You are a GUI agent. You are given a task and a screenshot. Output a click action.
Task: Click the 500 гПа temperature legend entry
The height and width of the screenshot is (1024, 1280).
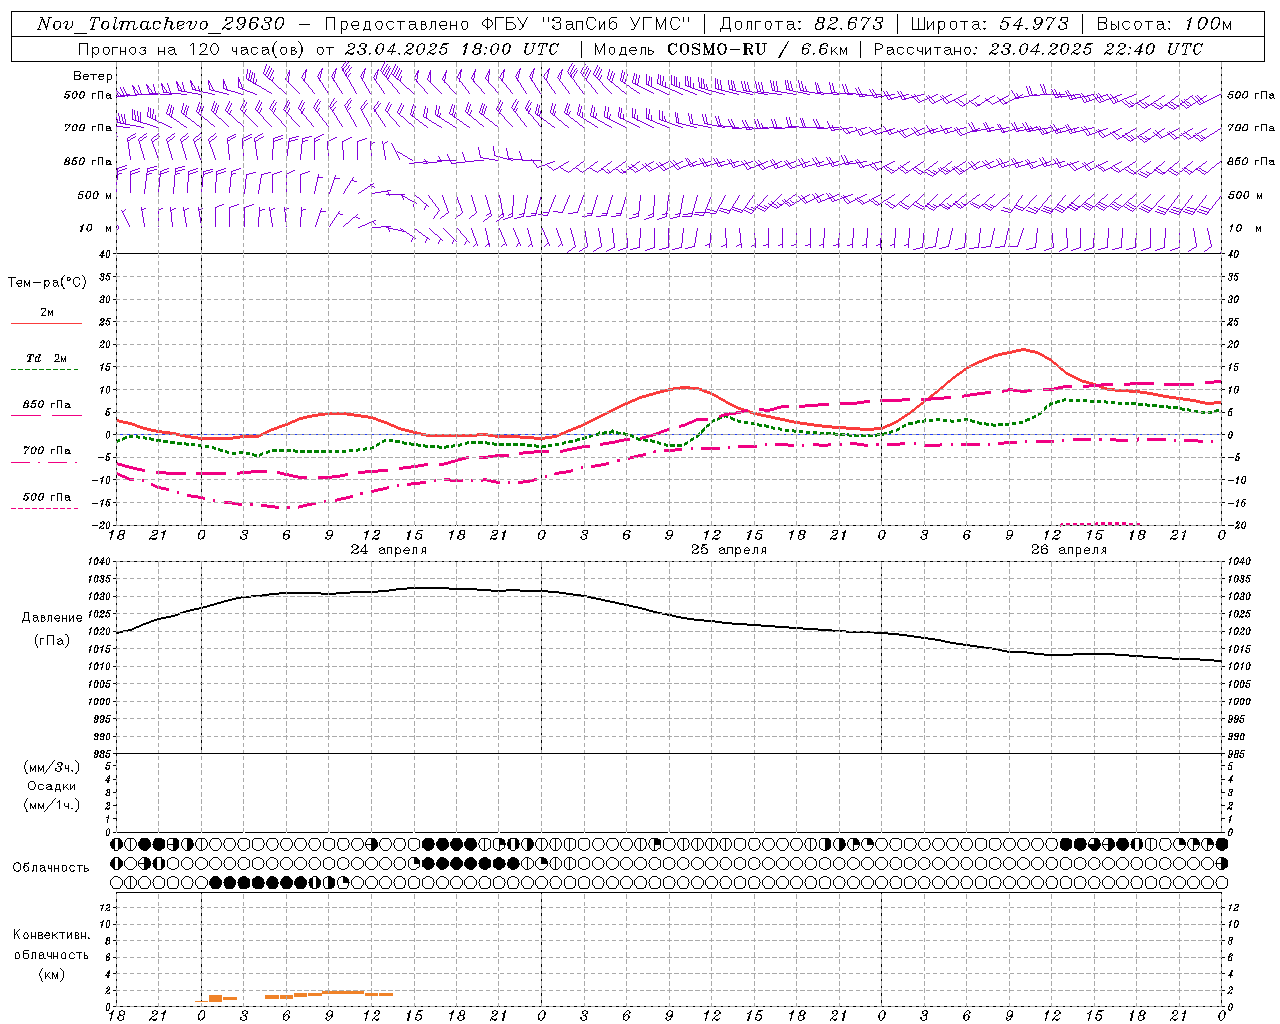(46, 501)
